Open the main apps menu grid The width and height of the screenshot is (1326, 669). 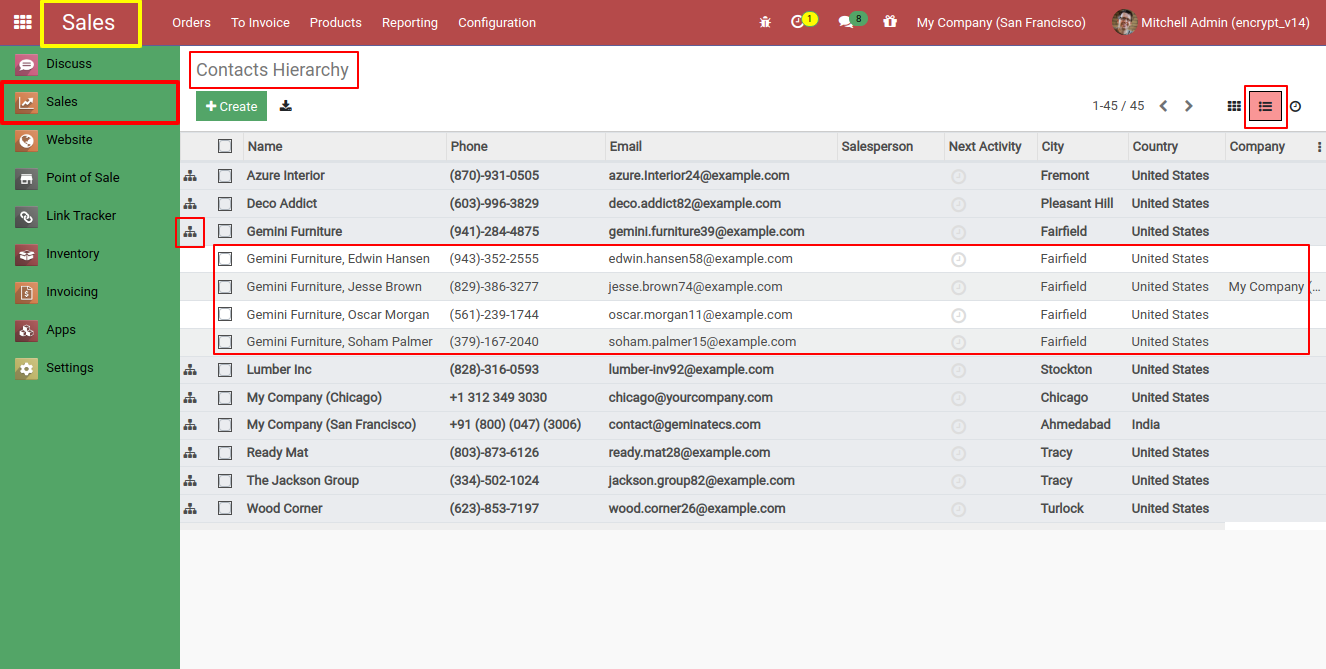click(22, 22)
